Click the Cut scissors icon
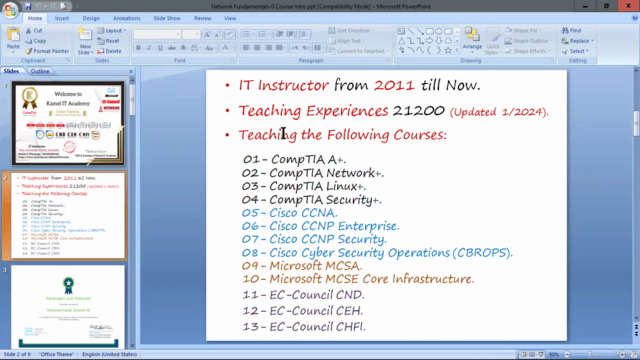This screenshot has height=360, width=640. tap(29, 31)
